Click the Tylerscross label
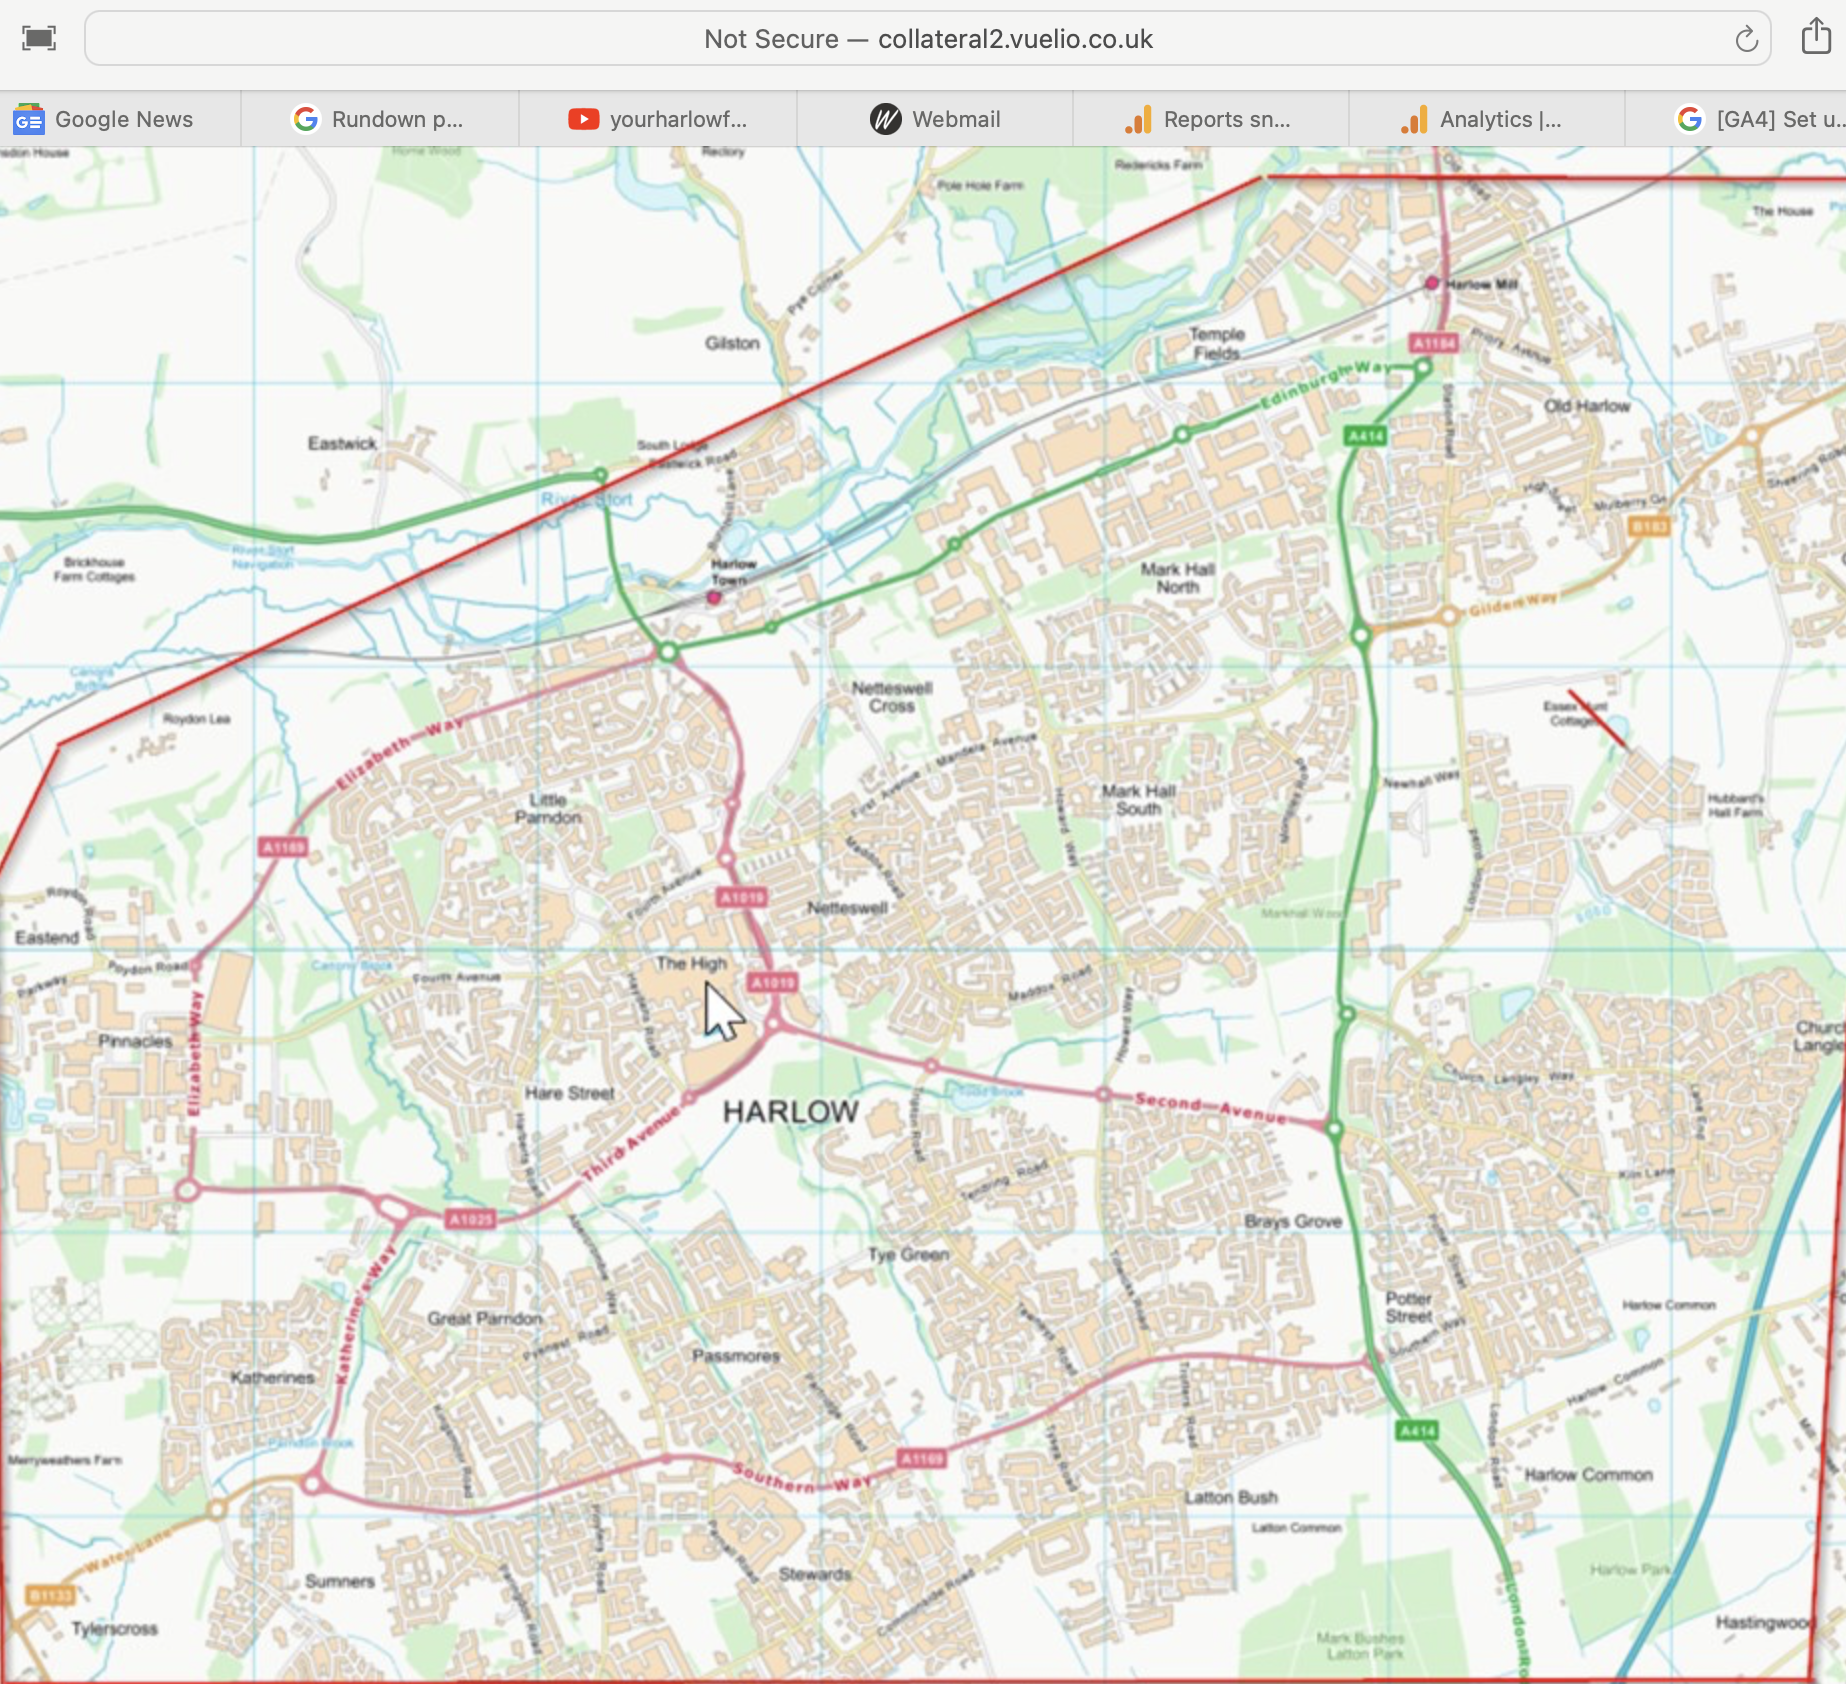The width and height of the screenshot is (1846, 1684). pos(115,1629)
